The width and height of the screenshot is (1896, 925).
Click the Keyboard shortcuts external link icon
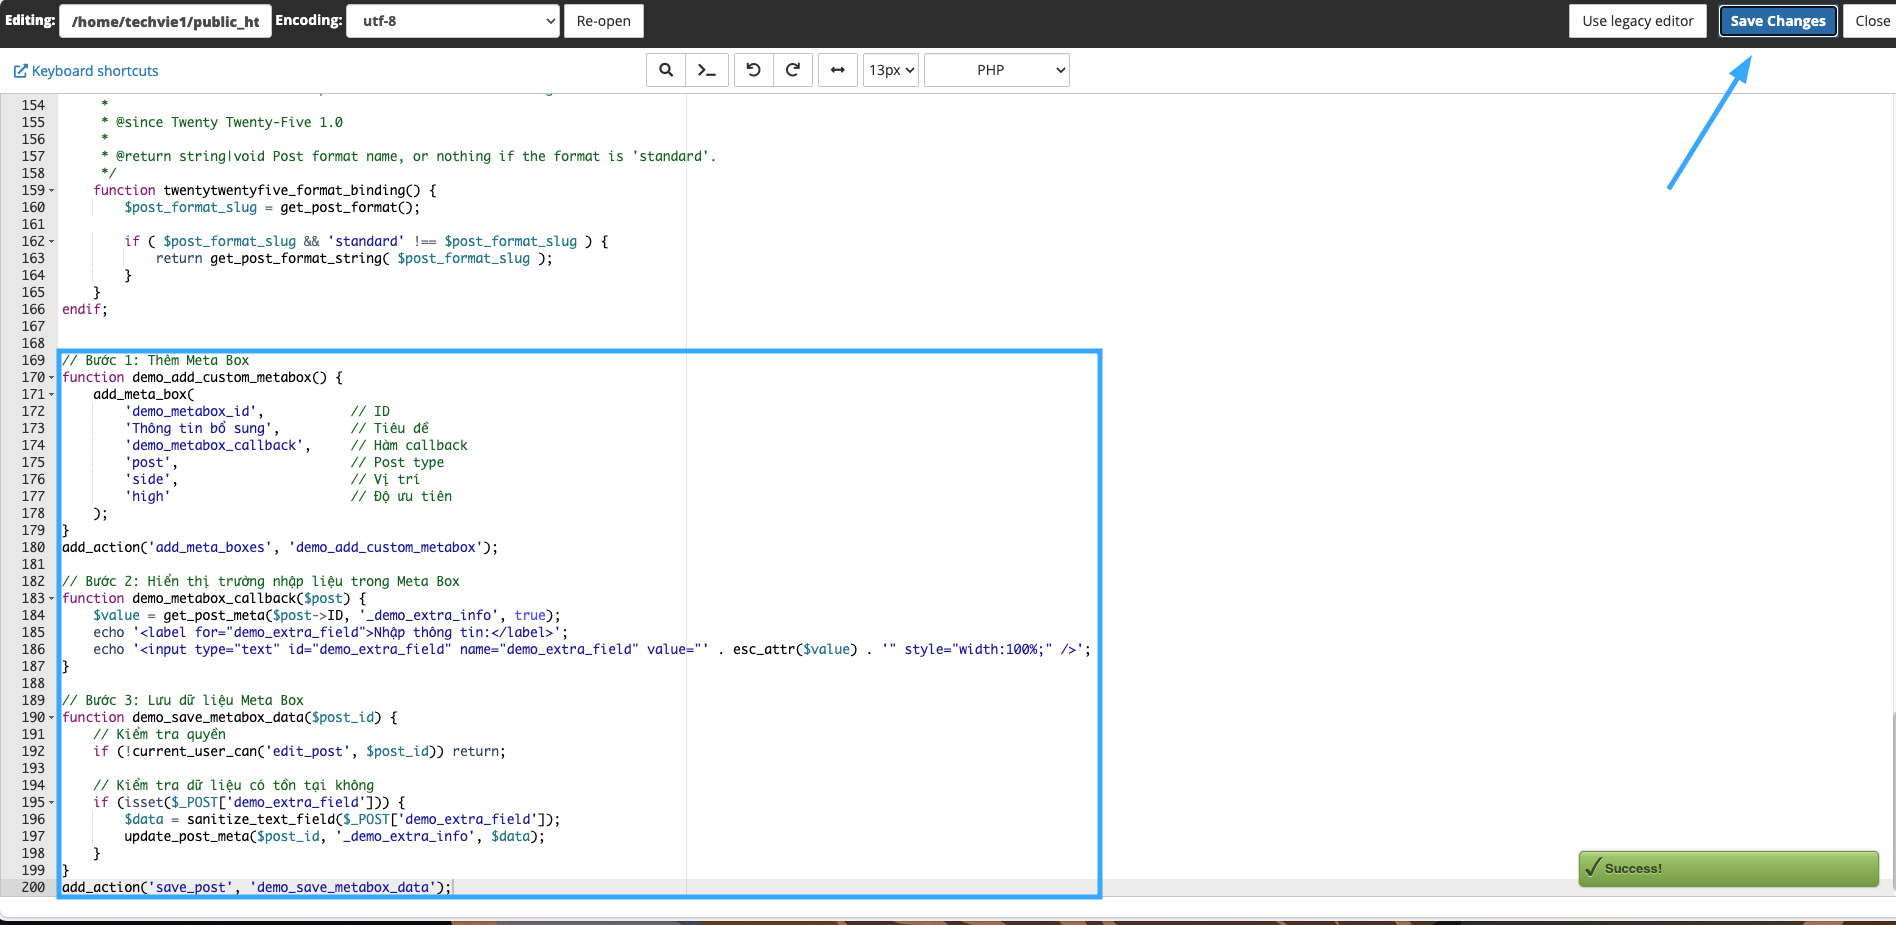click(20, 71)
